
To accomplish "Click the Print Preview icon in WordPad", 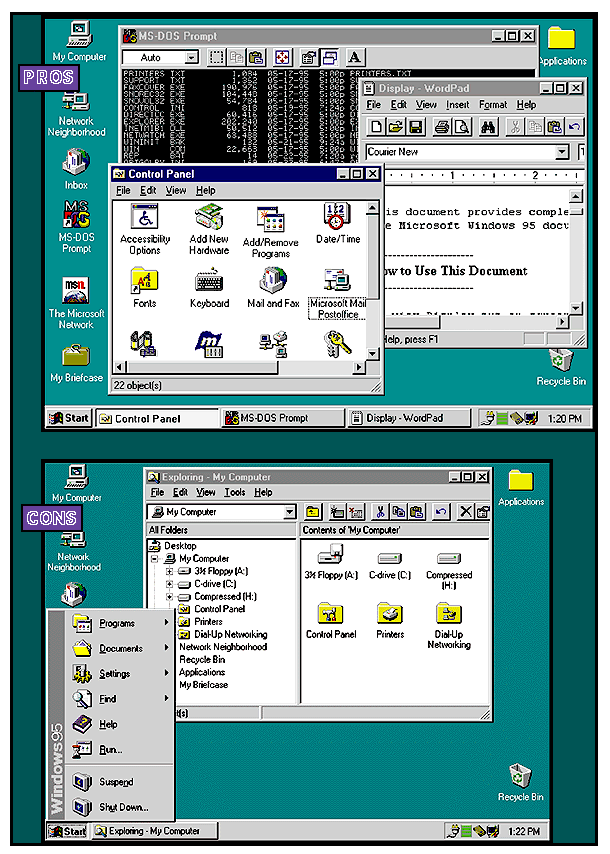I will tap(462, 127).
